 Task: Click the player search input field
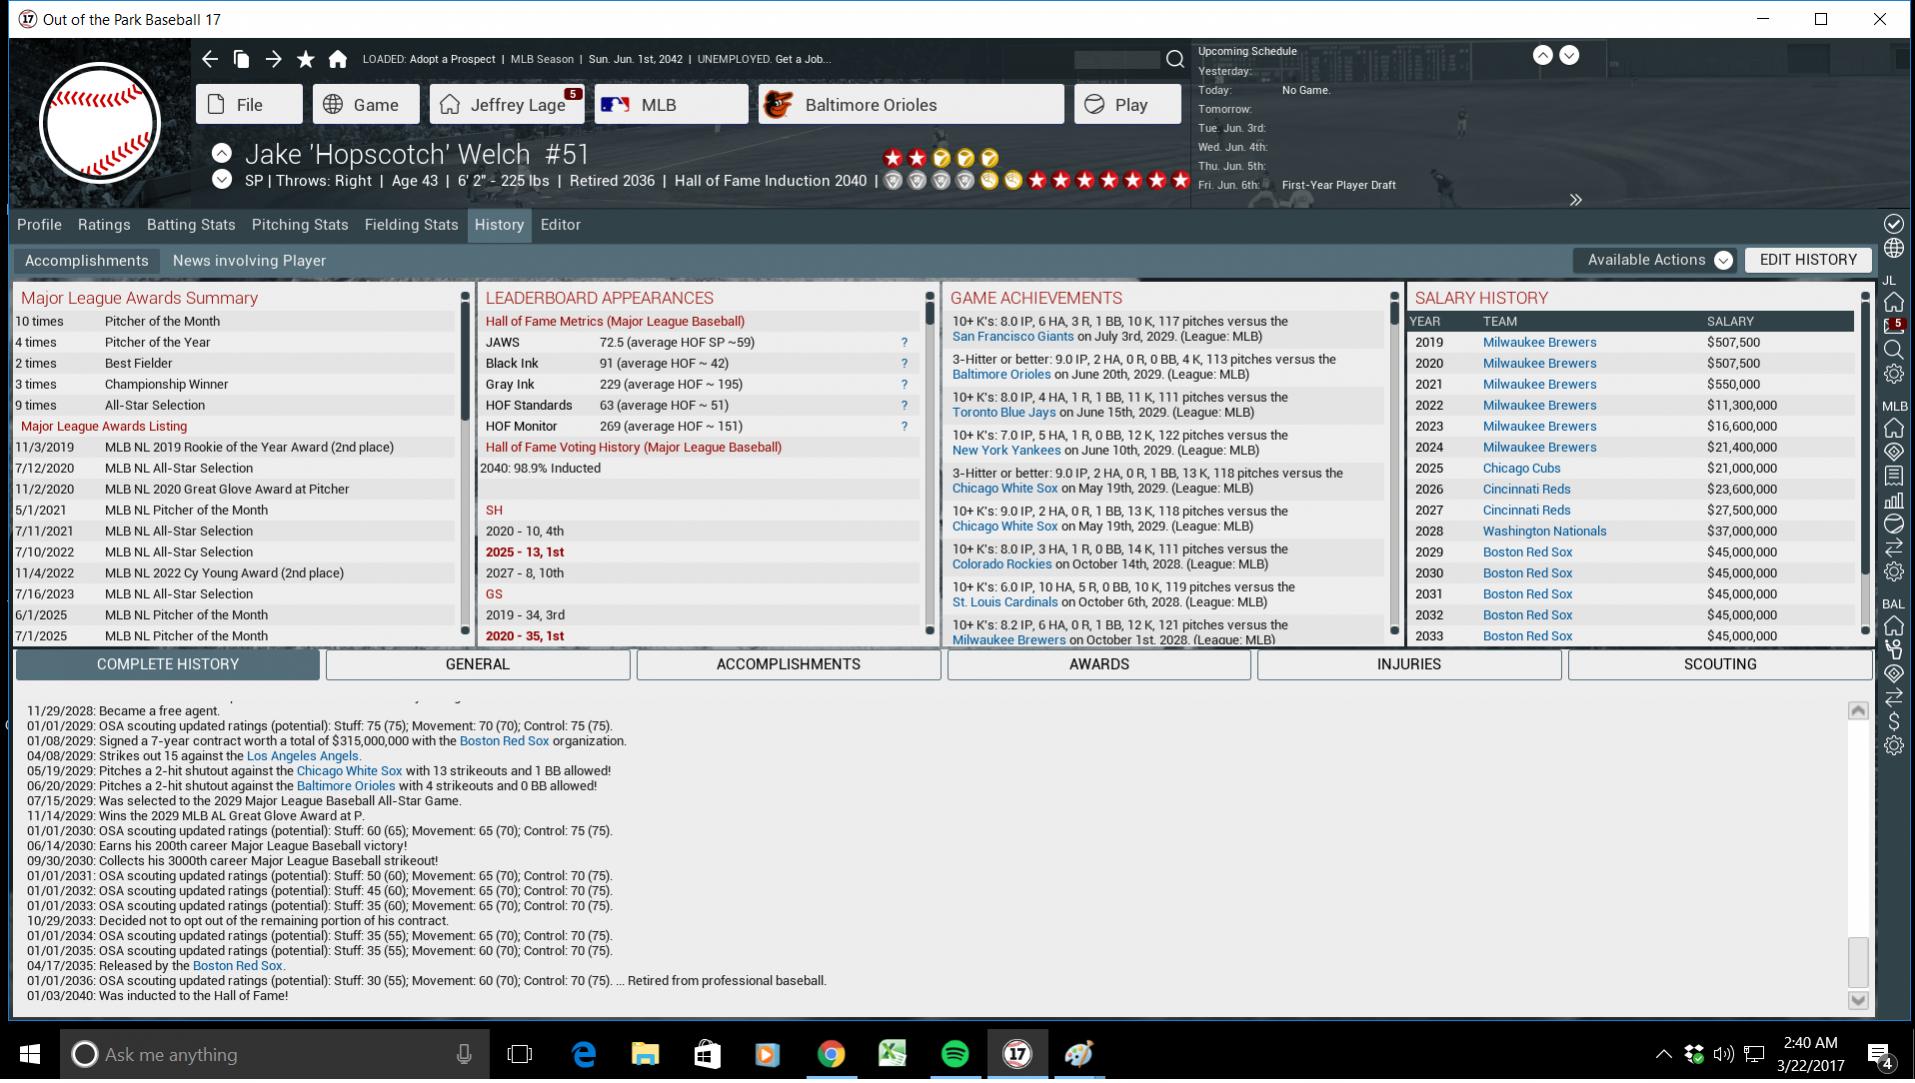(x=1116, y=60)
